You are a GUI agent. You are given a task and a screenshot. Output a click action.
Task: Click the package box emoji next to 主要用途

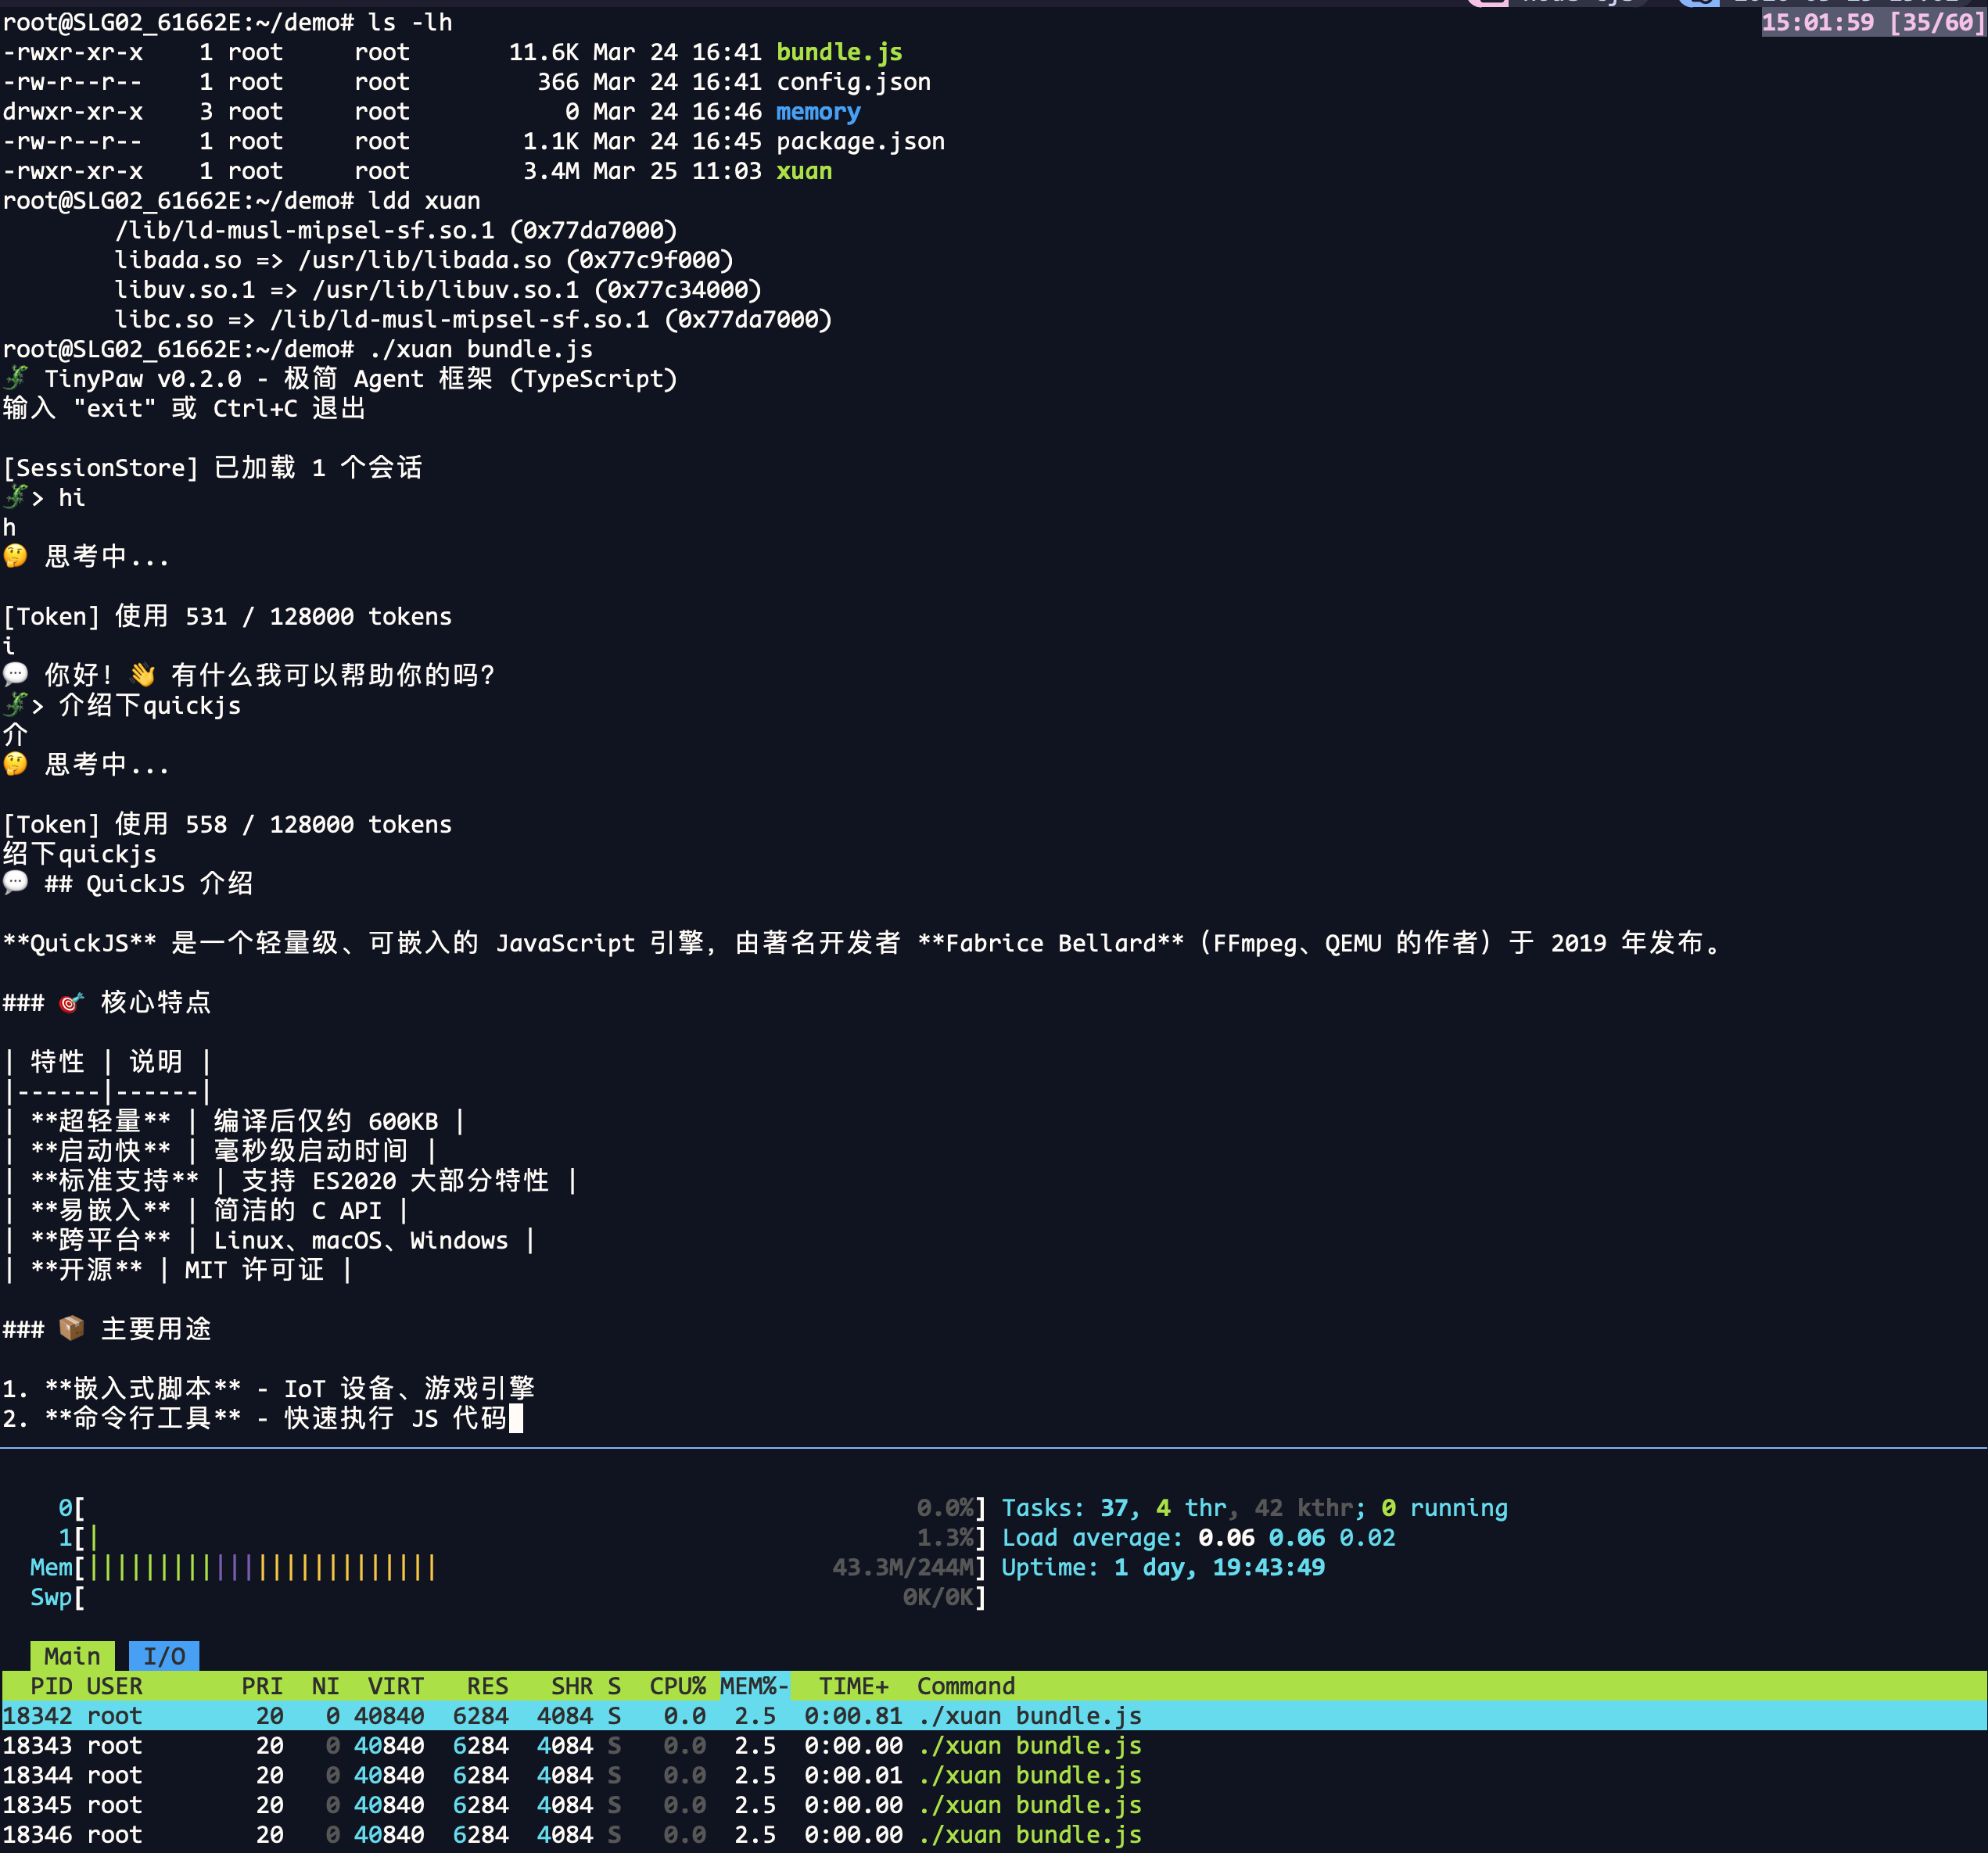[71, 1328]
